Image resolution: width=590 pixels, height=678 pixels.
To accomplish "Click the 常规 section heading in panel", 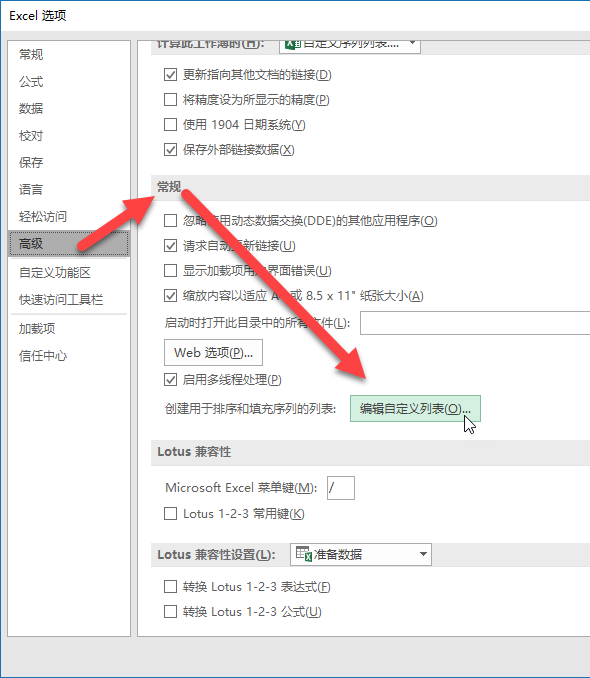I will 169,187.
